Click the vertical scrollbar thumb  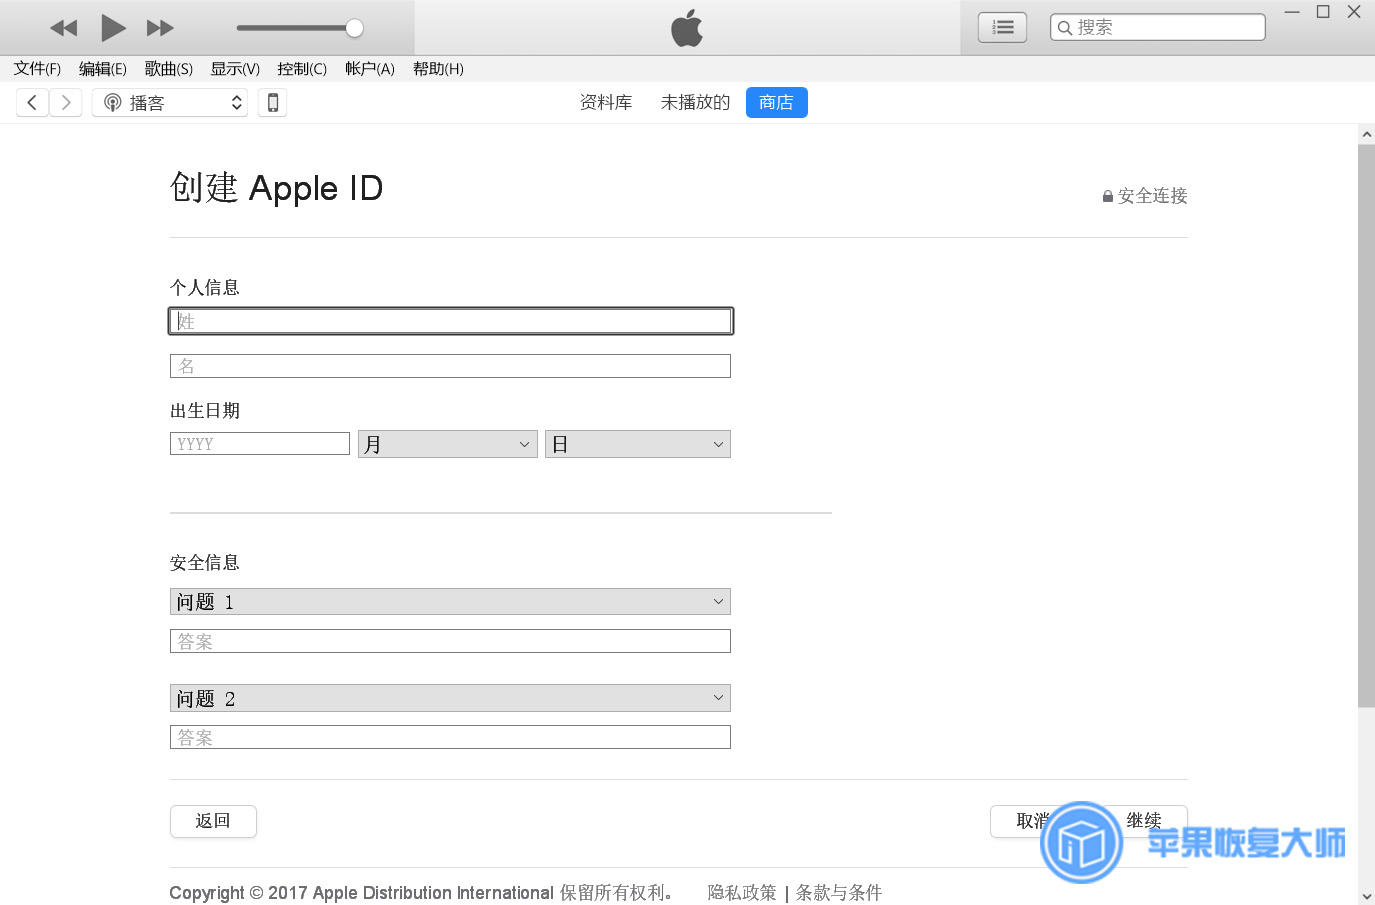1366,425
